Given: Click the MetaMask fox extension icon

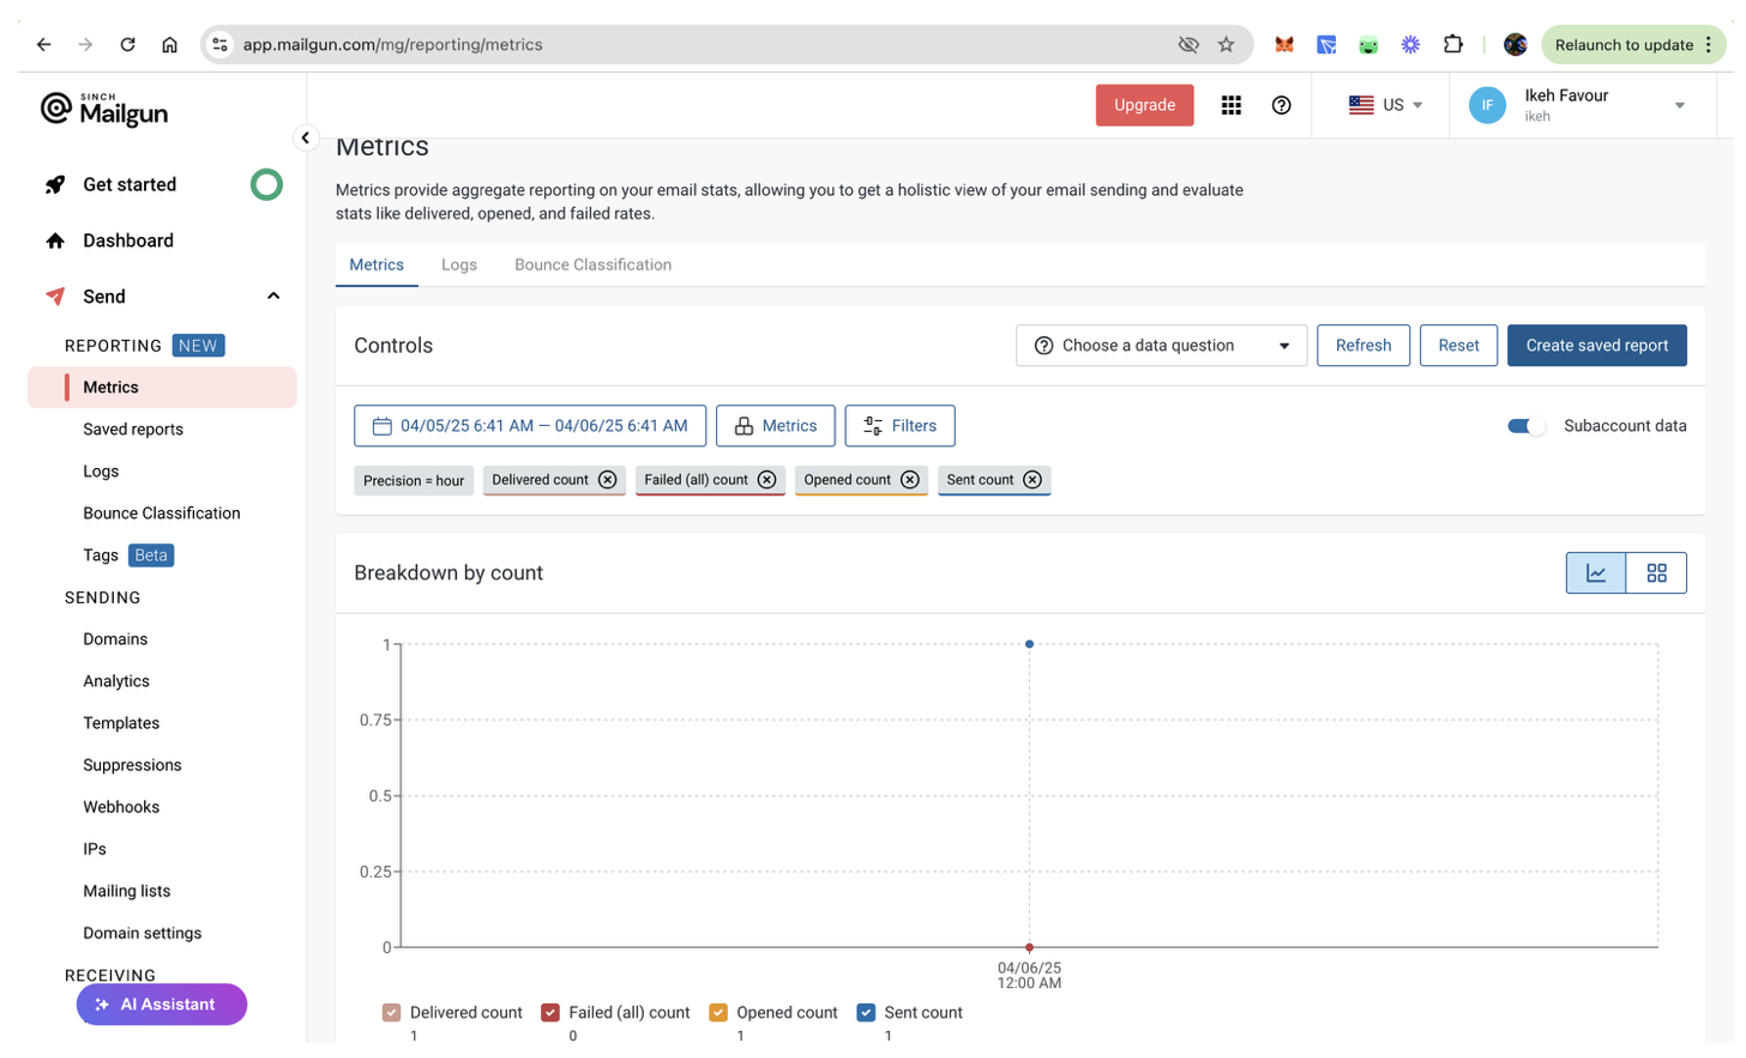Looking at the screenshot, I should pyautogui.click(x=1284, y=45).
